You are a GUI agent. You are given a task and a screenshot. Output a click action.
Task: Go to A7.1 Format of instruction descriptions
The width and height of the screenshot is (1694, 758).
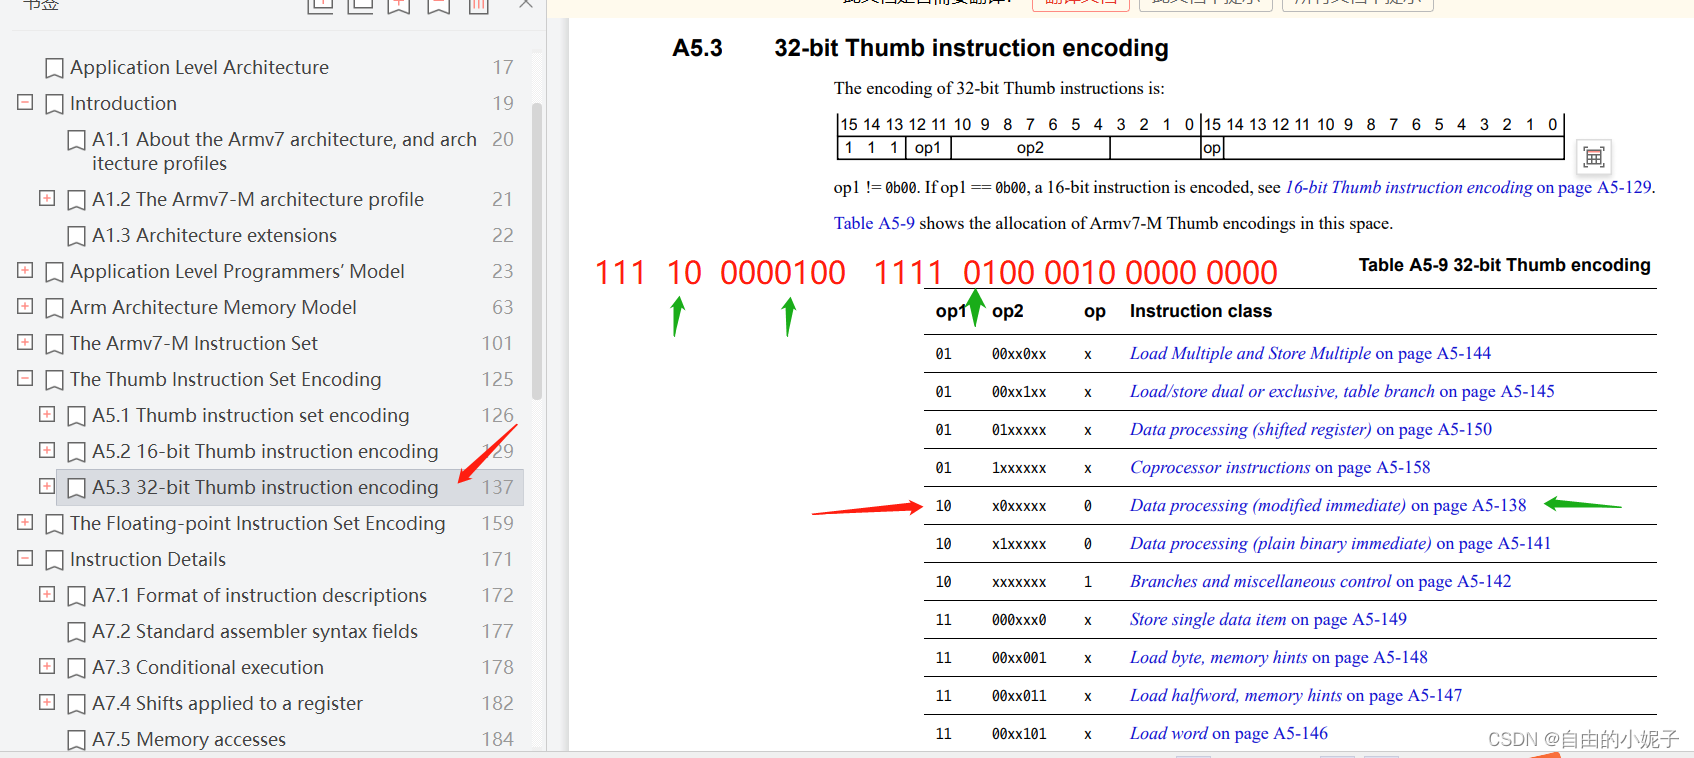(x=260, y=596)
